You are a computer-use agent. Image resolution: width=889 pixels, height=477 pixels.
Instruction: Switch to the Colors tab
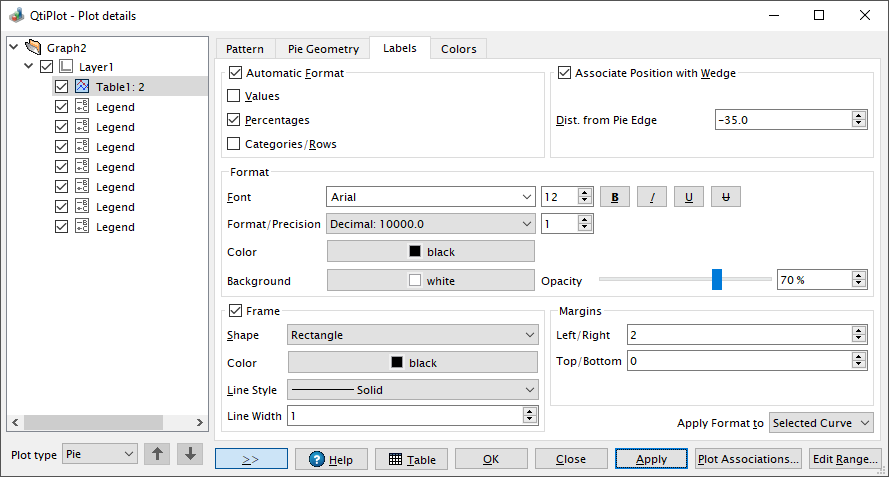tap(459, 49)
